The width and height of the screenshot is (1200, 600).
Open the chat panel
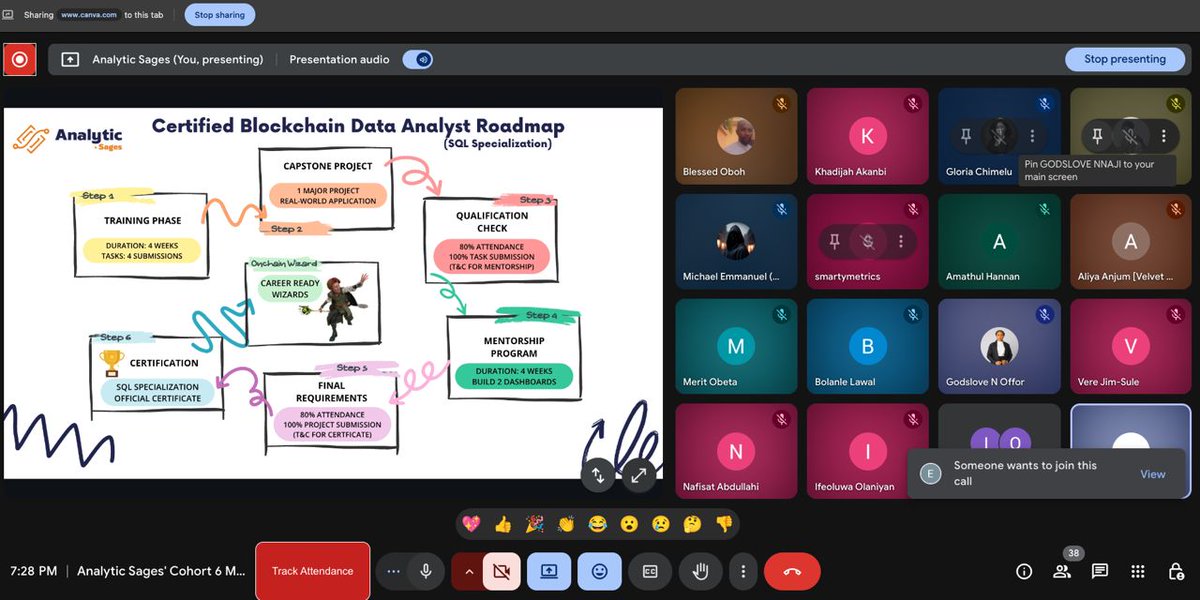point(1100,571)
